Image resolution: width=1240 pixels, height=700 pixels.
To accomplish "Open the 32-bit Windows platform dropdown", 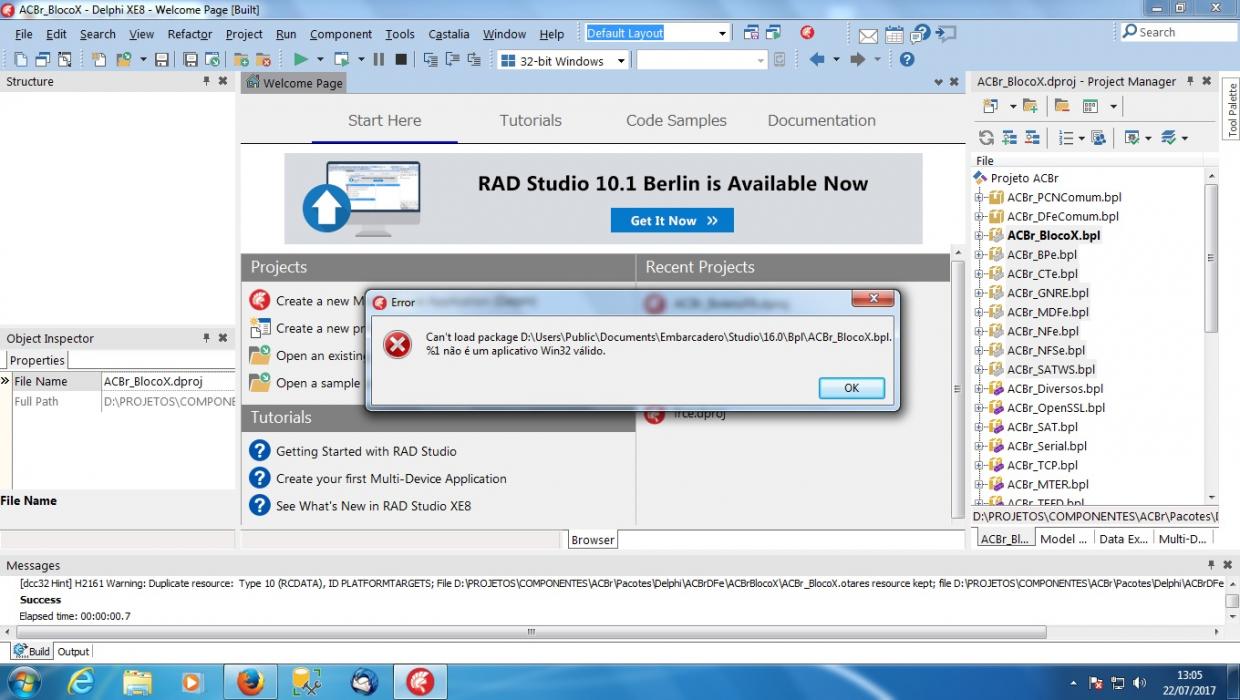I will (621, 60).
